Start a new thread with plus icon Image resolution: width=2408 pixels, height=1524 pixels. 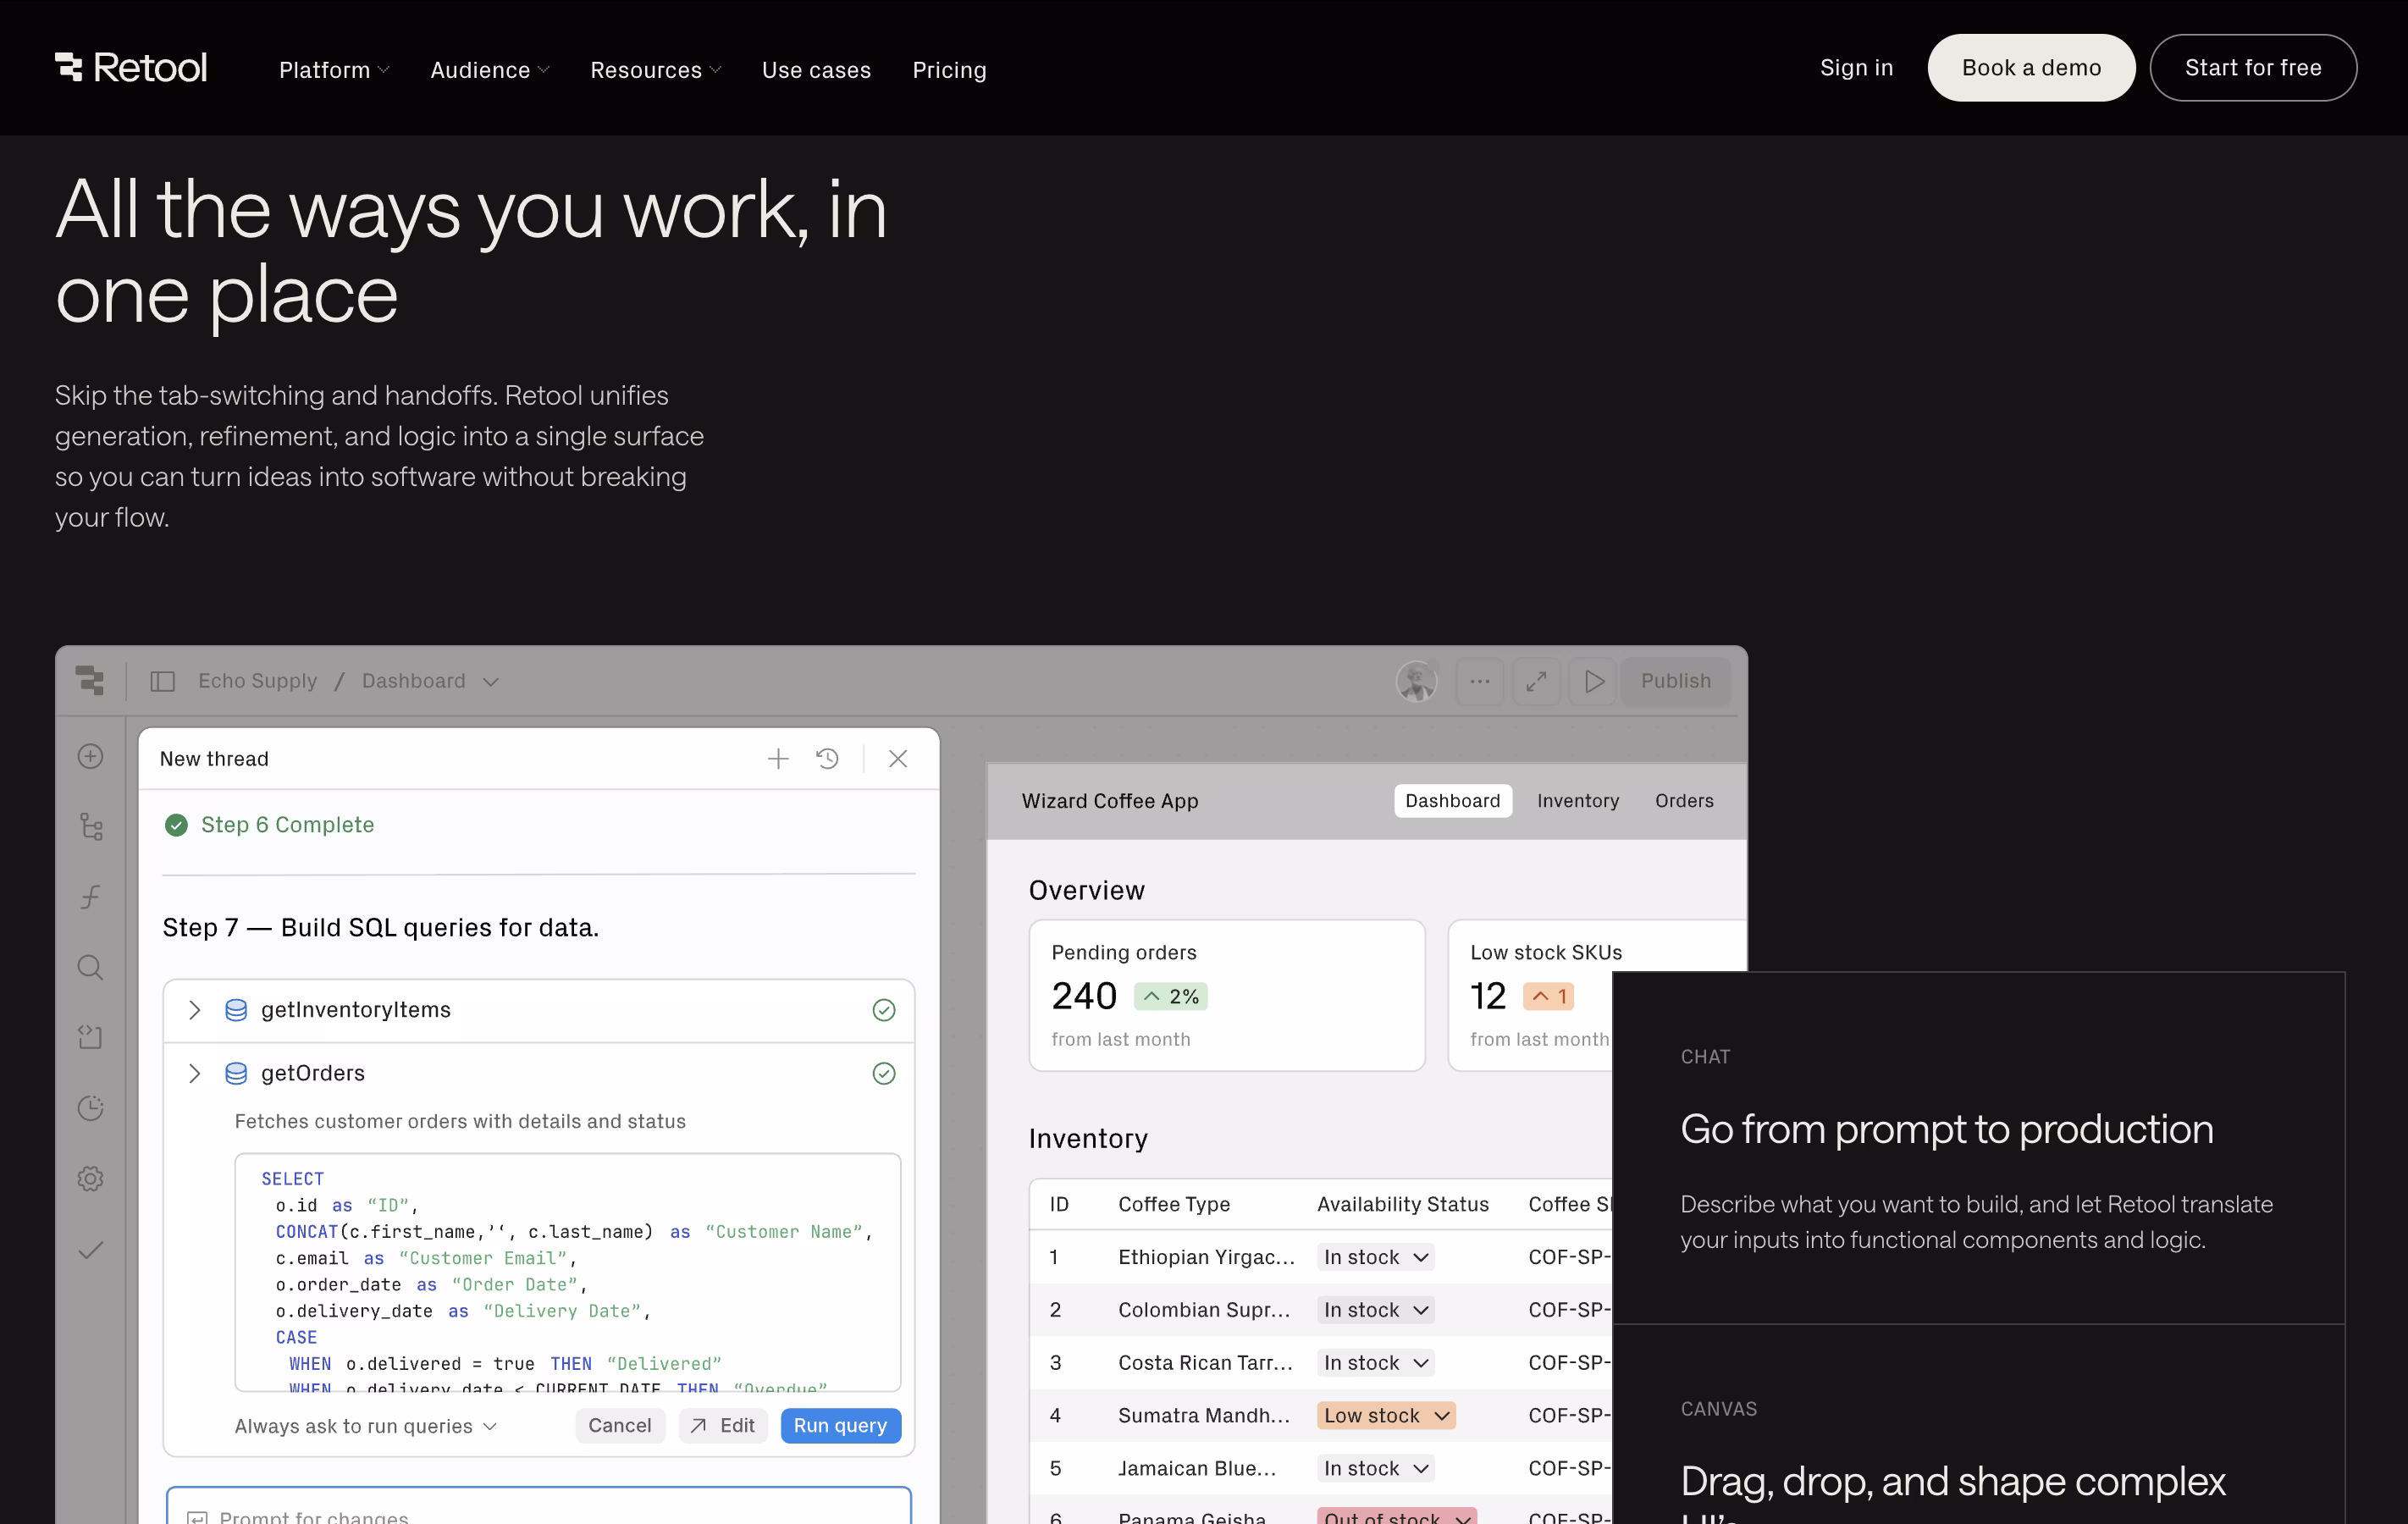[x=778, y=759]
